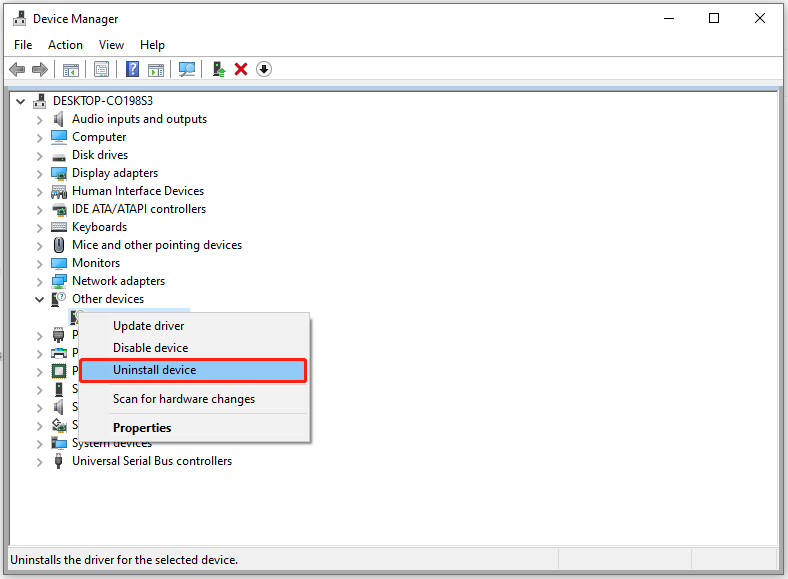Select Human Interface Devices tree label

point(138,191)
